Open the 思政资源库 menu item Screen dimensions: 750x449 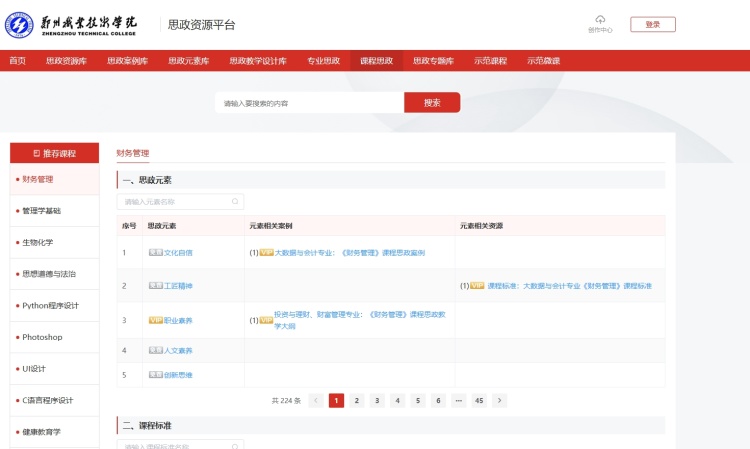(x=66, y=61)
